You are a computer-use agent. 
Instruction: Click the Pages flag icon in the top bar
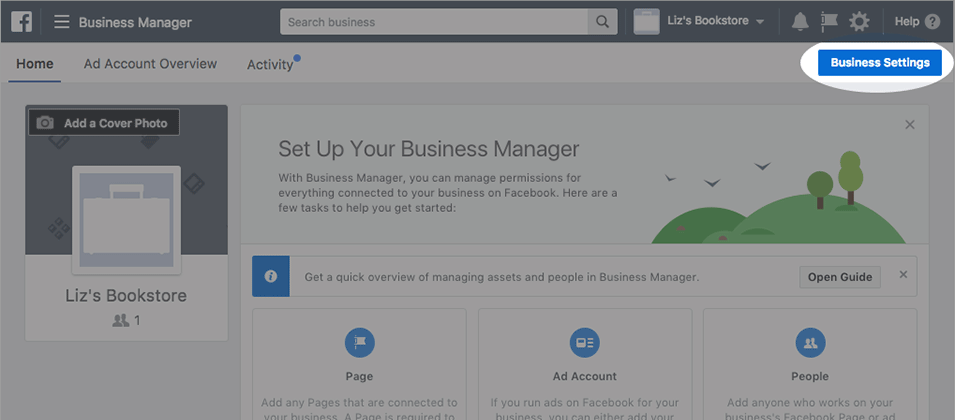coord(829,22)
